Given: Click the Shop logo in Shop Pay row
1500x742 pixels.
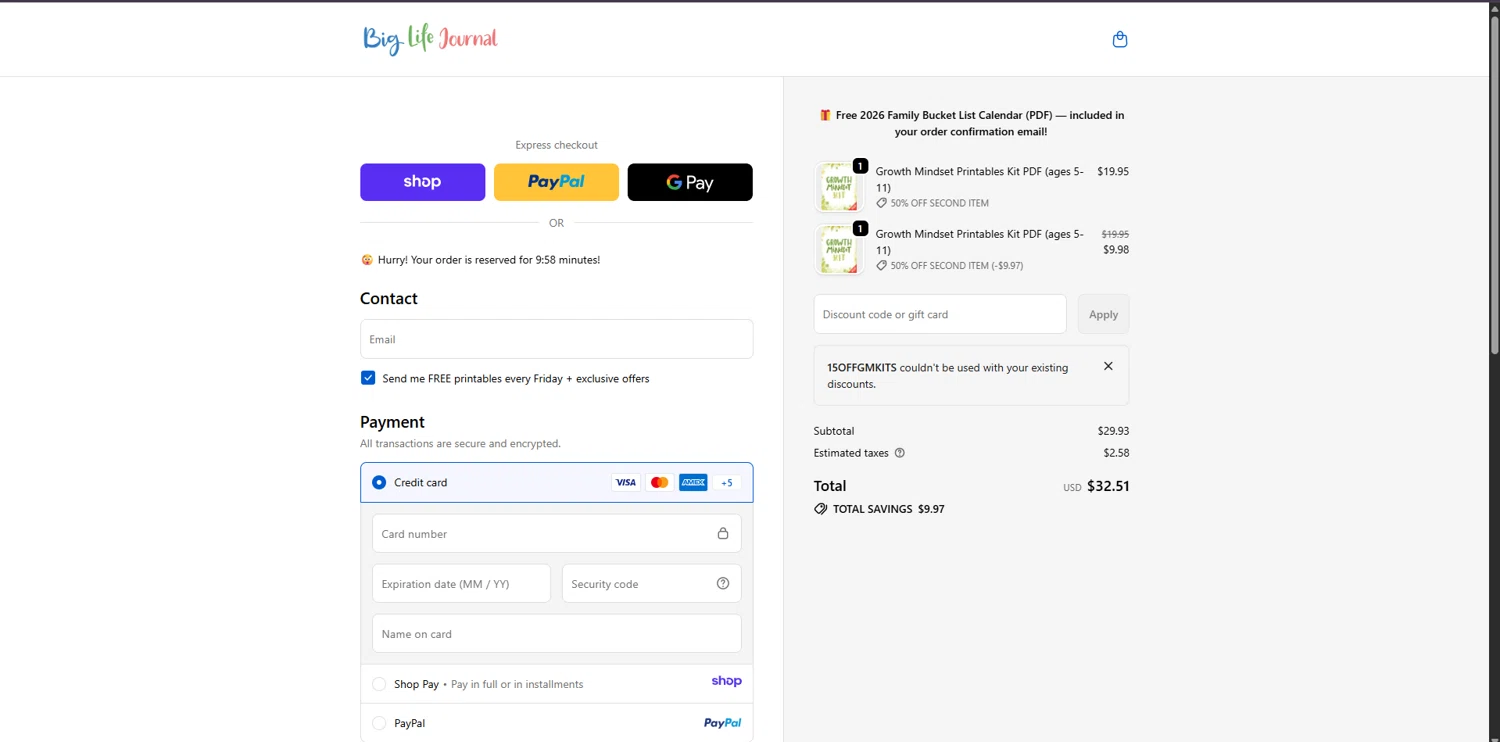Looking at the screenshot, I should (x=727, y=681).
